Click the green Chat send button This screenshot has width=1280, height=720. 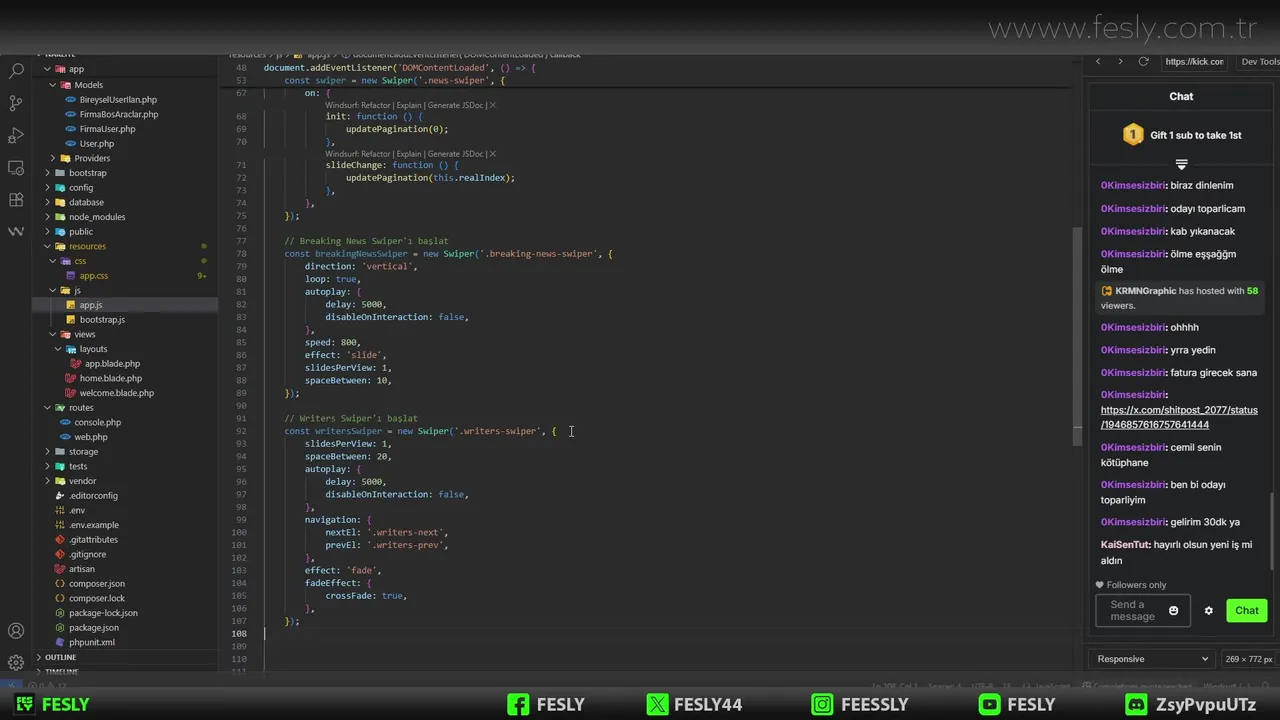coord(1247,611)
